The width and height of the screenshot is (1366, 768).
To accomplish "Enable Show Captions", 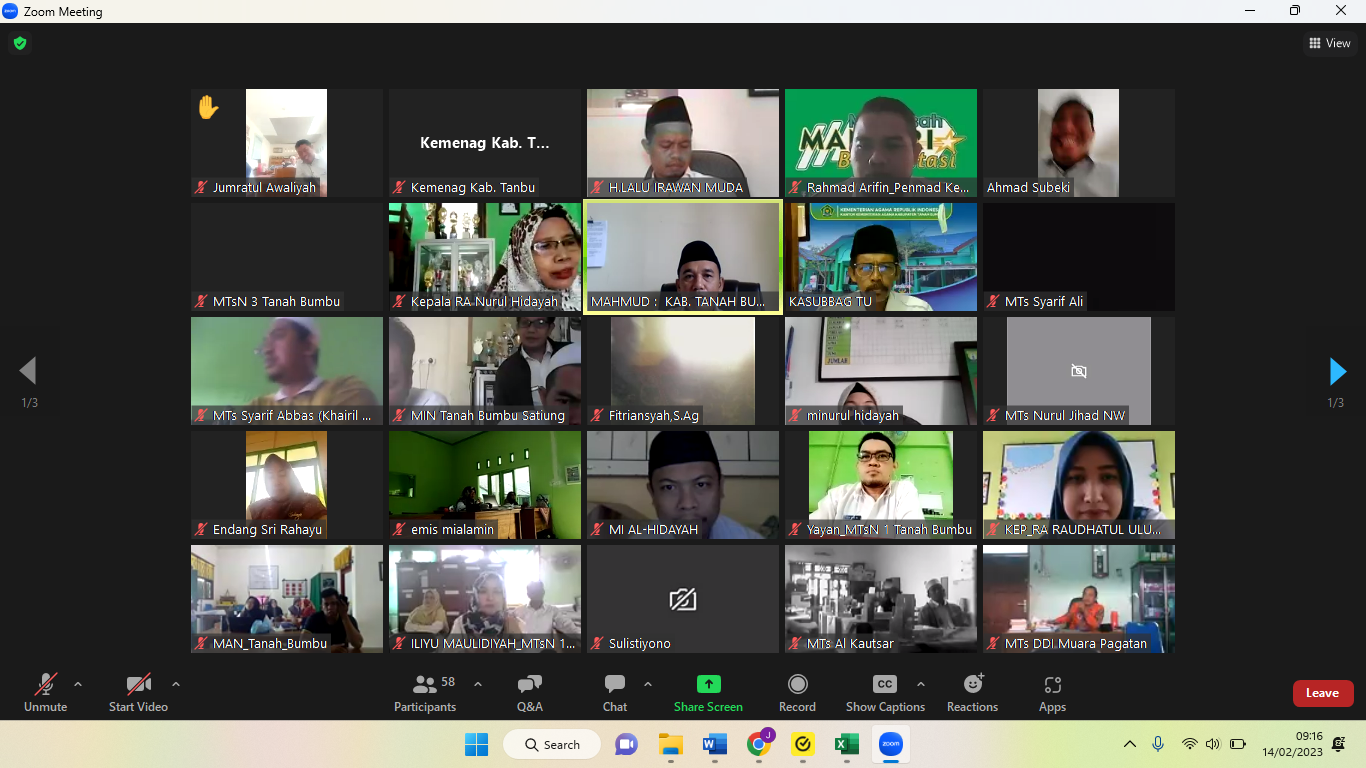I will tap(885, 693).
